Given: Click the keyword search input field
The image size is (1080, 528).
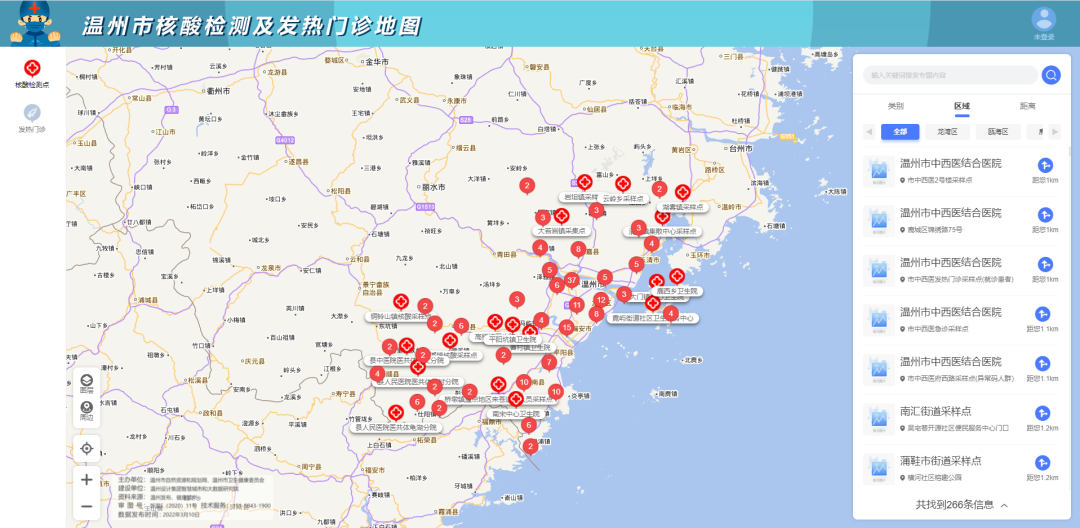Looking at the screenshot, I should coord(948,75).
